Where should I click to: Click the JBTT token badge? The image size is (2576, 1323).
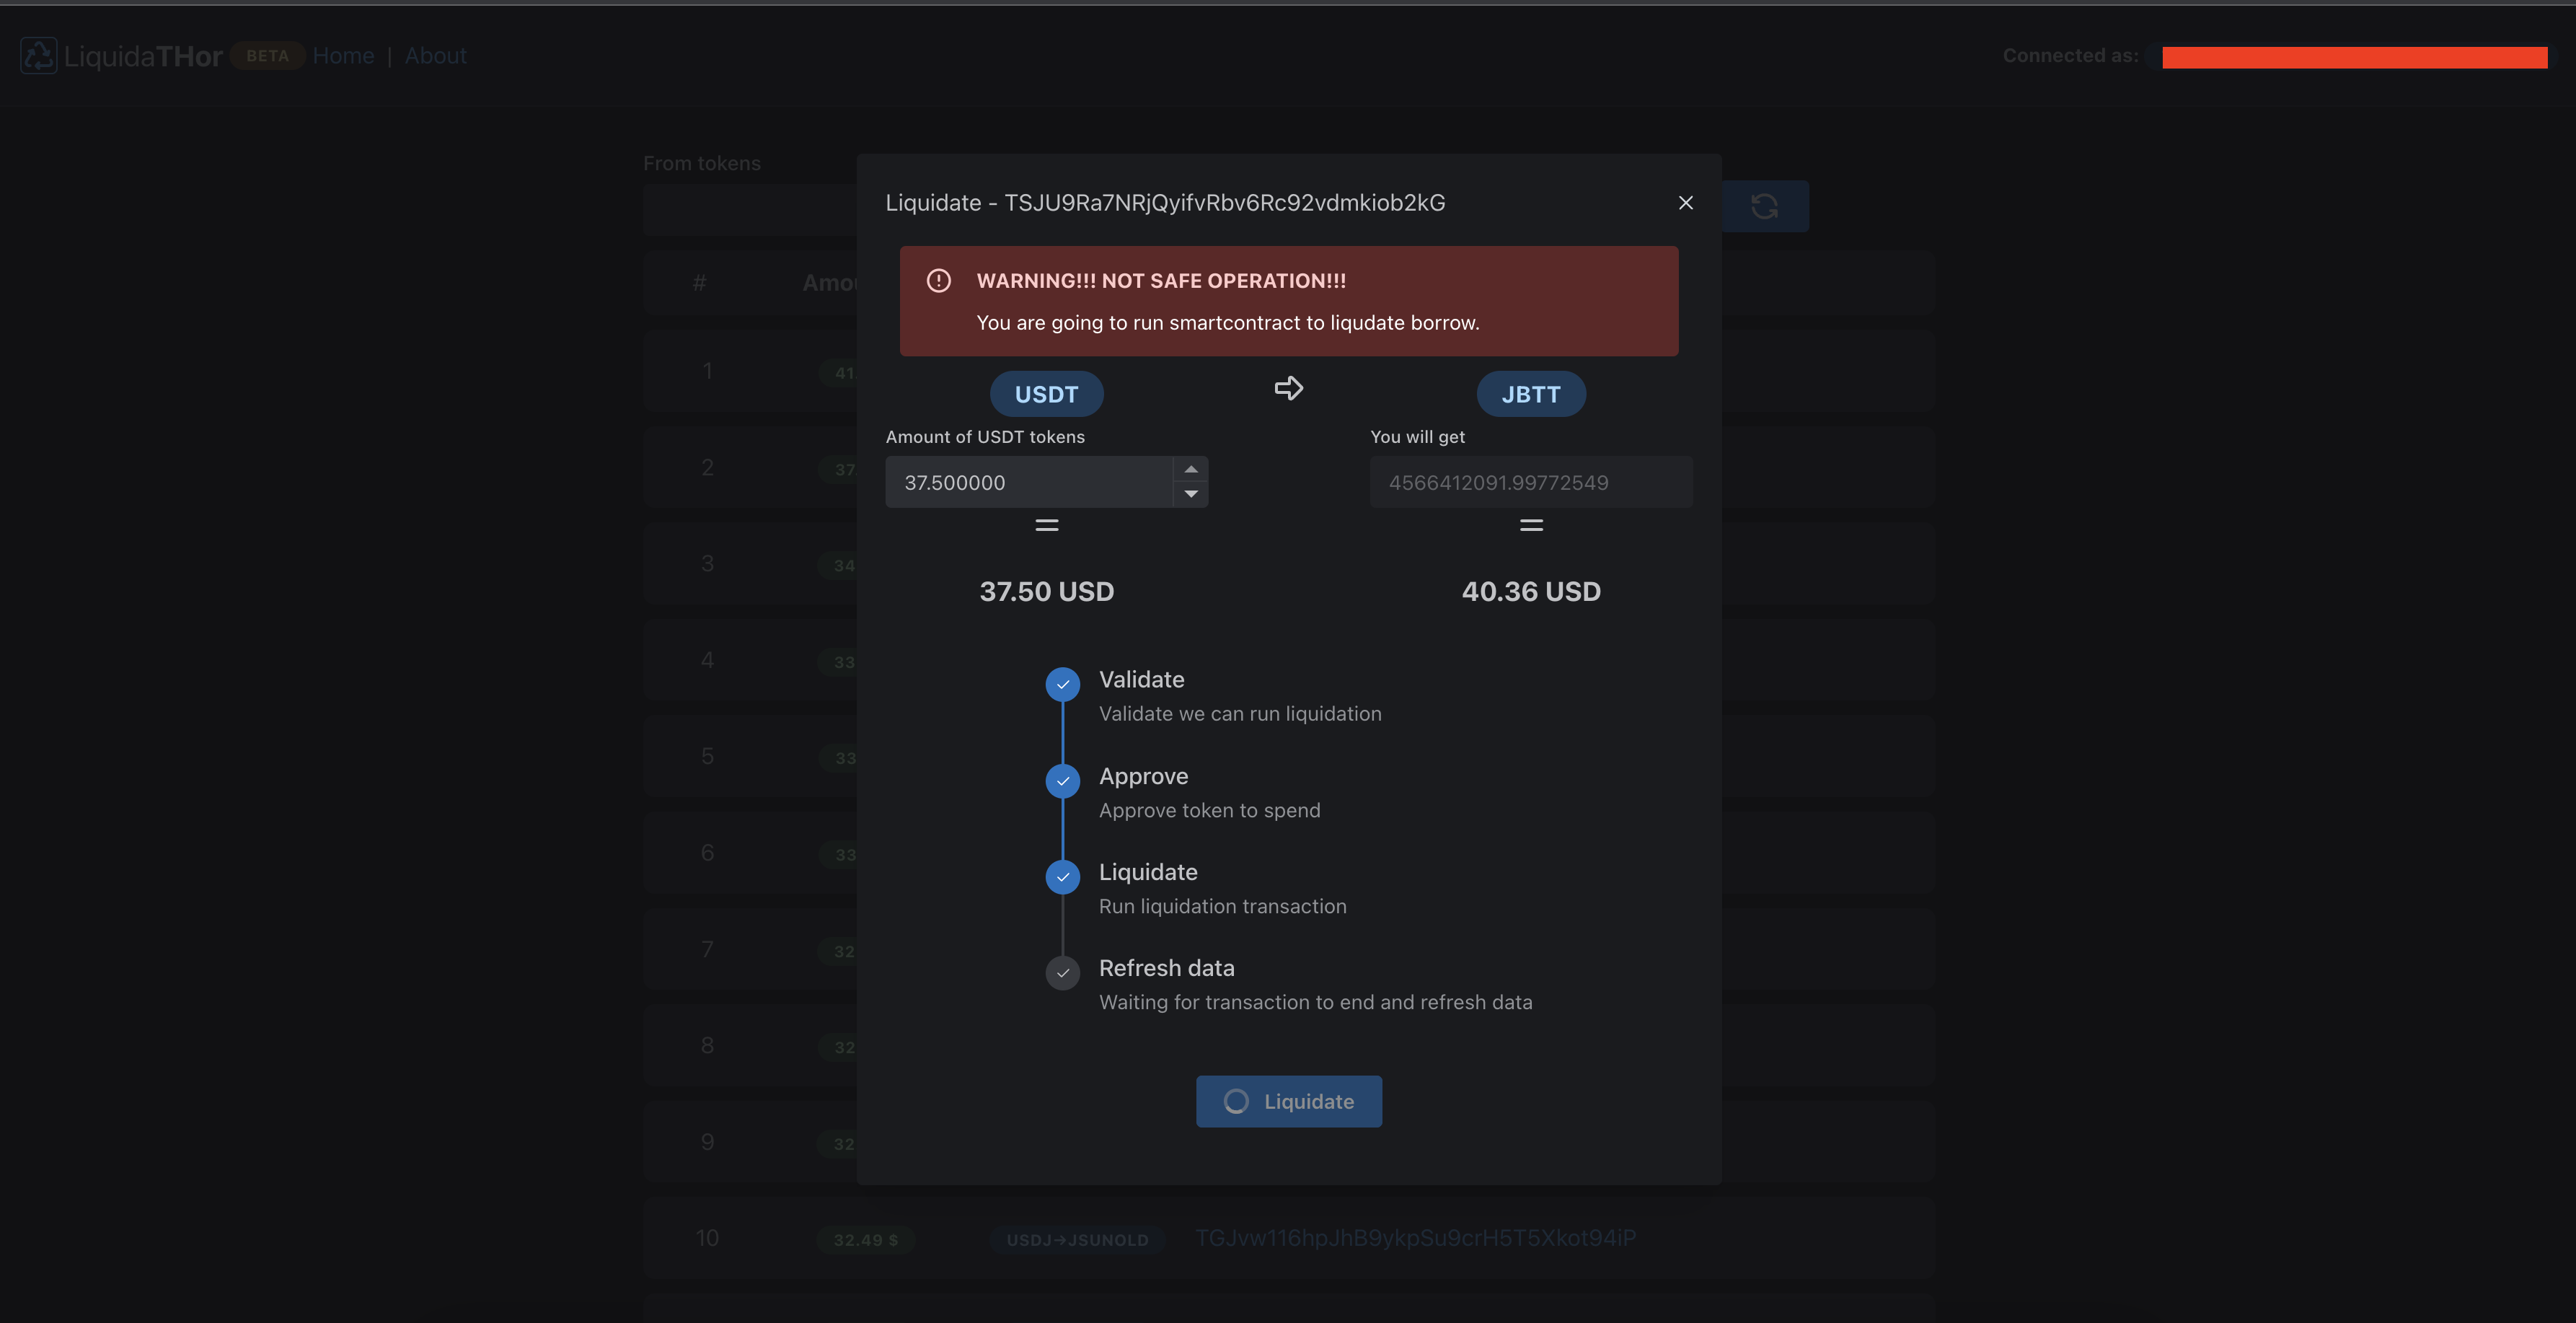click(1530, 395)
